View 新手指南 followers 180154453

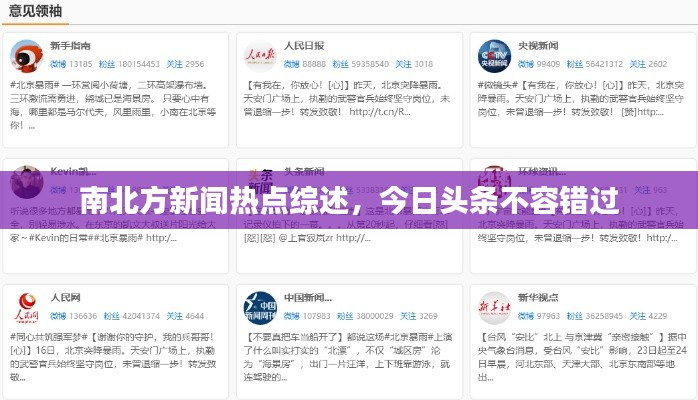click(129, 64)
